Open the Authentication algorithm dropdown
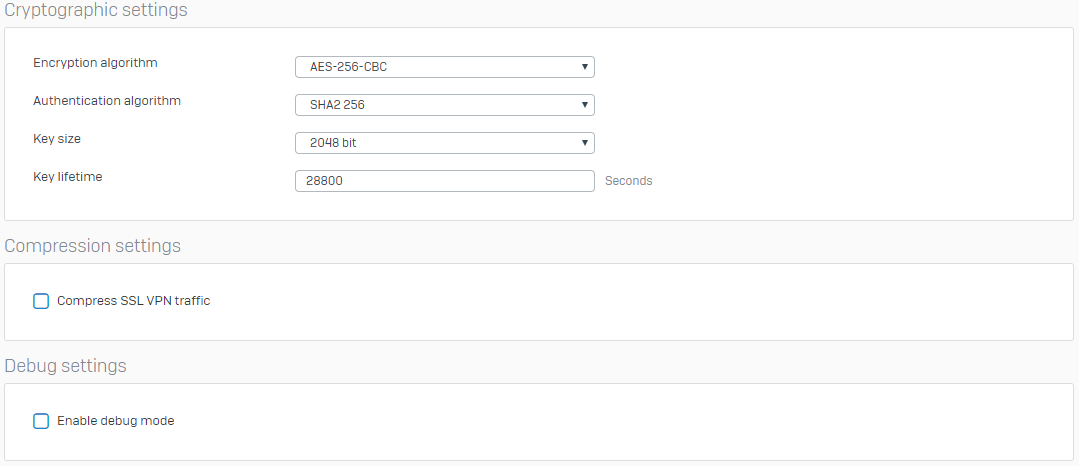 click(444, 105)
